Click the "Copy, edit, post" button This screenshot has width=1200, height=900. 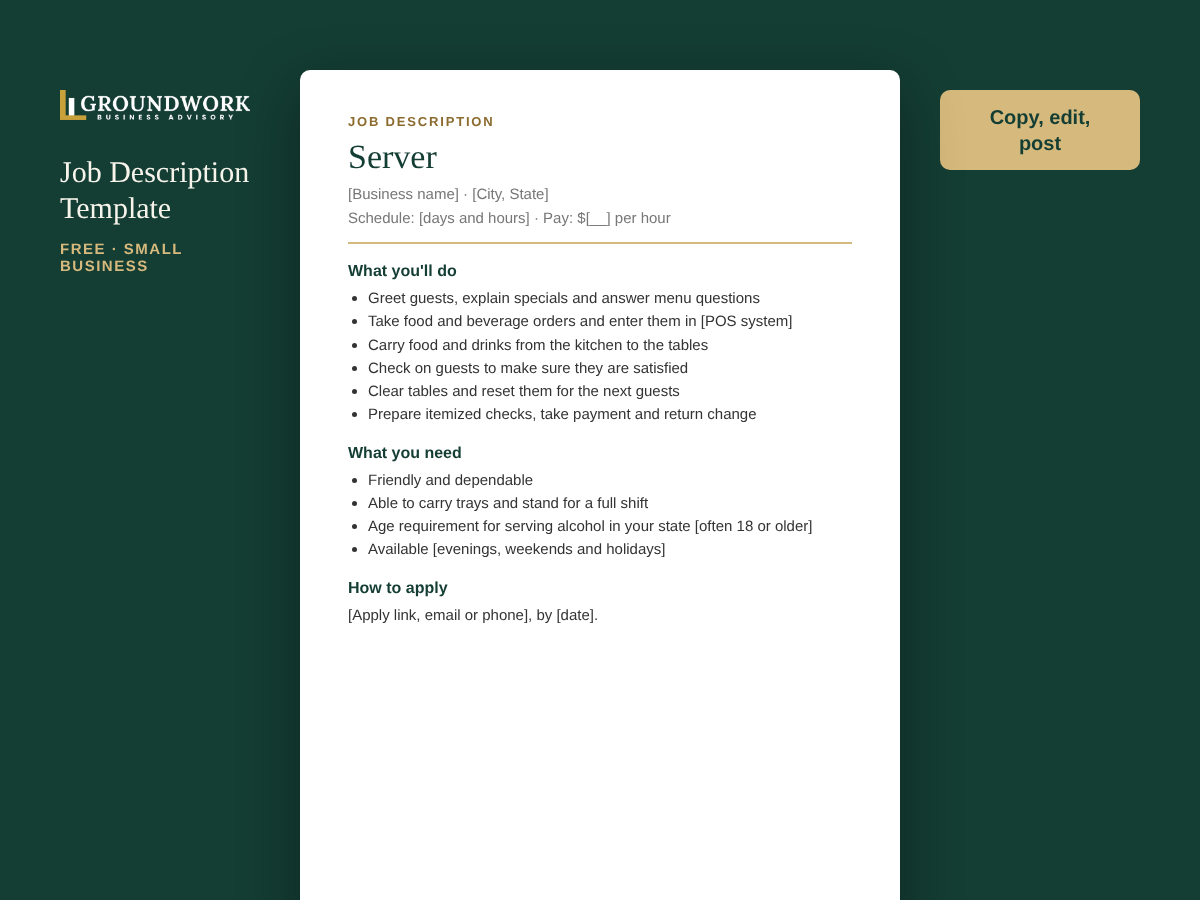1040,130
